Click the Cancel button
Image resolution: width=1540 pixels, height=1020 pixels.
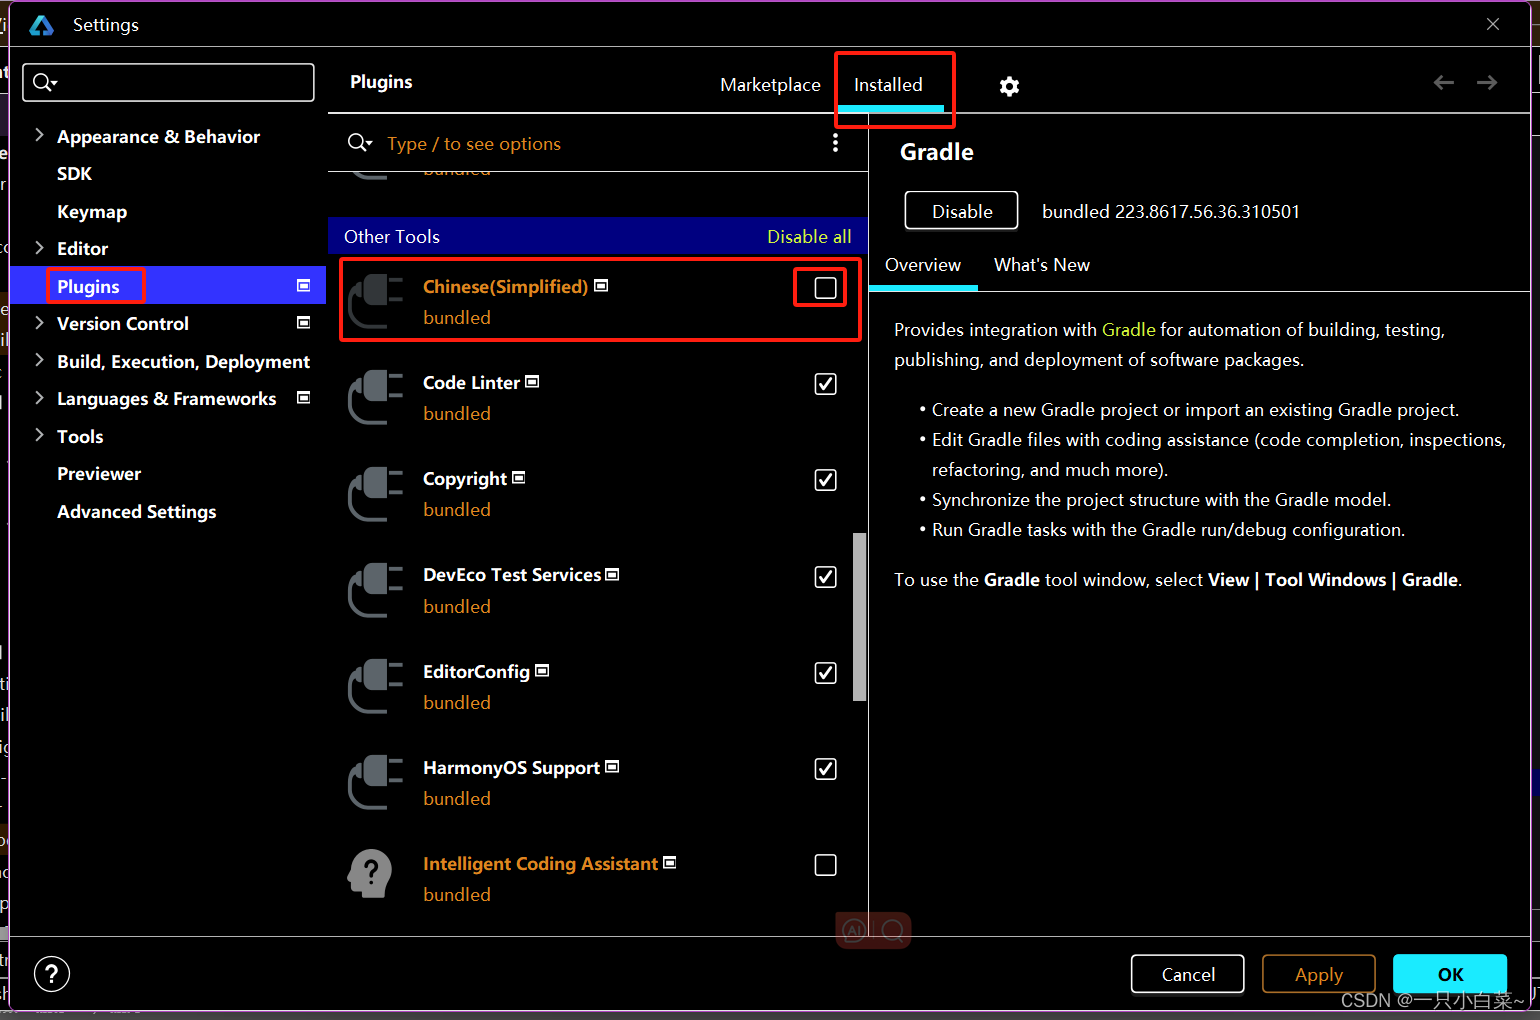pos(1188,974)
